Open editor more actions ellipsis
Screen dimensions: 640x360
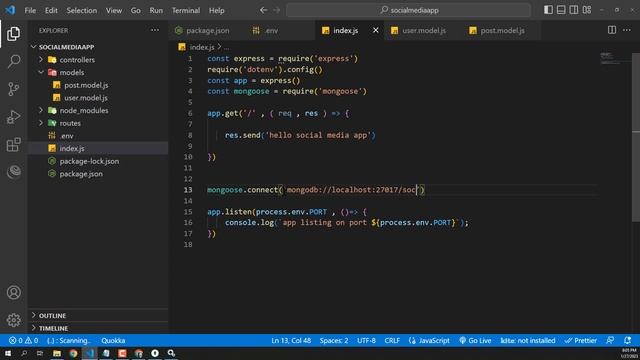(x=627, y=30)
